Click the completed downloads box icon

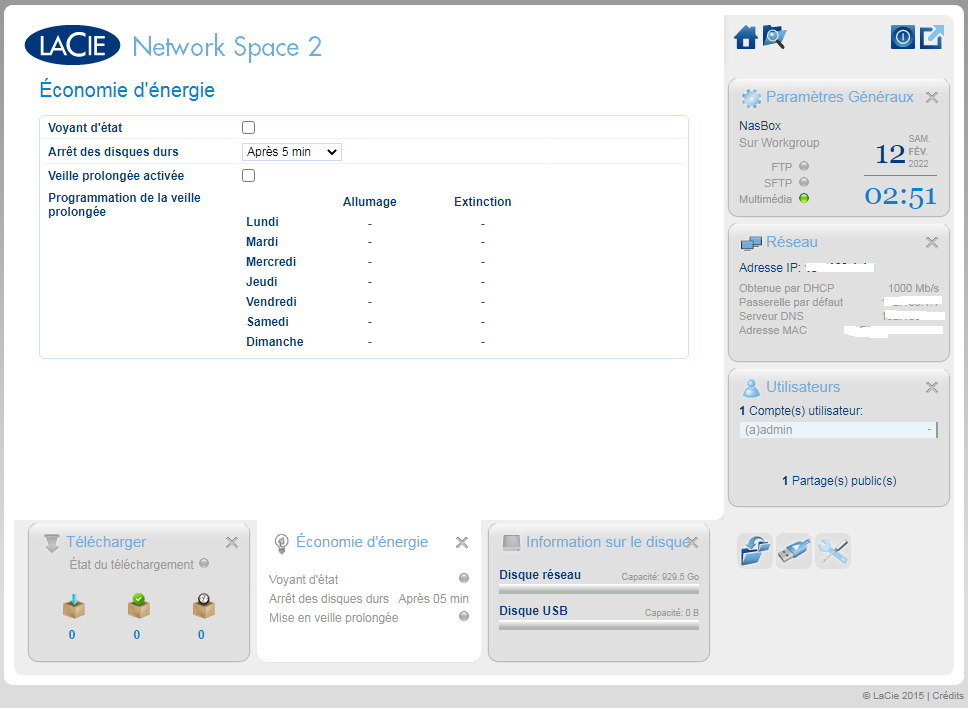(138, 606)
